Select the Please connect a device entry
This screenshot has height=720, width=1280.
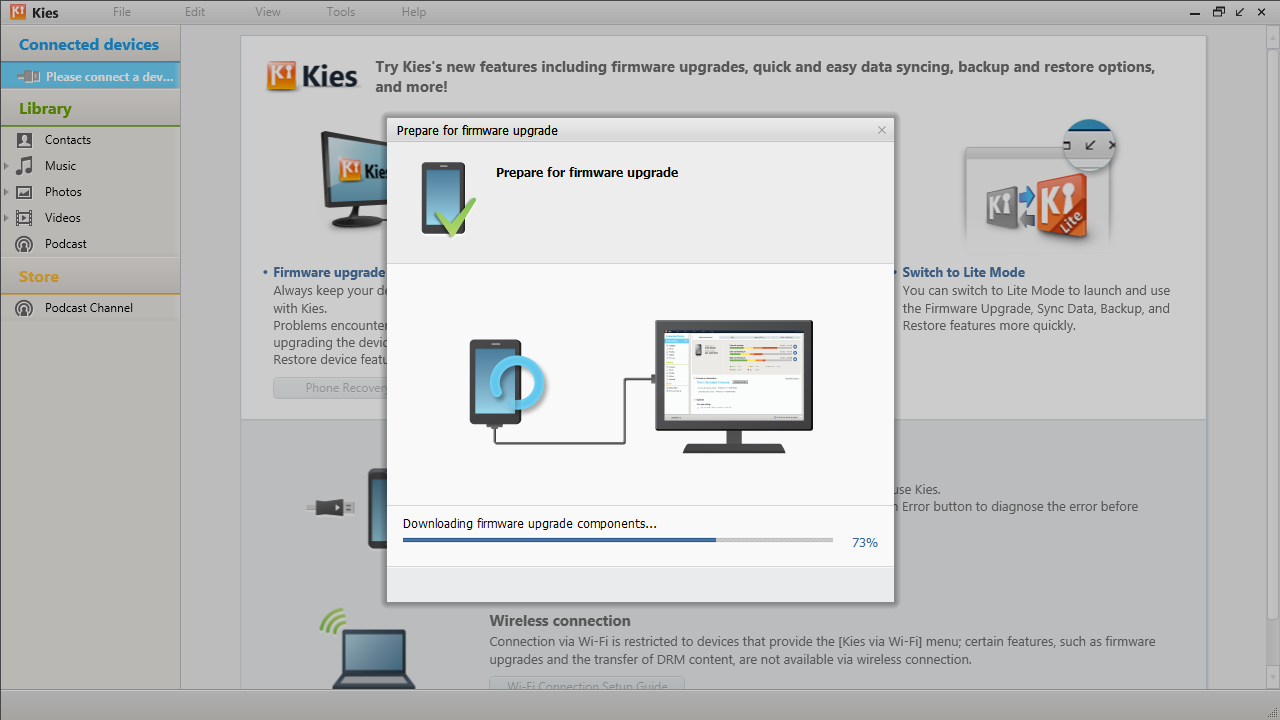(x=90, y=76)
